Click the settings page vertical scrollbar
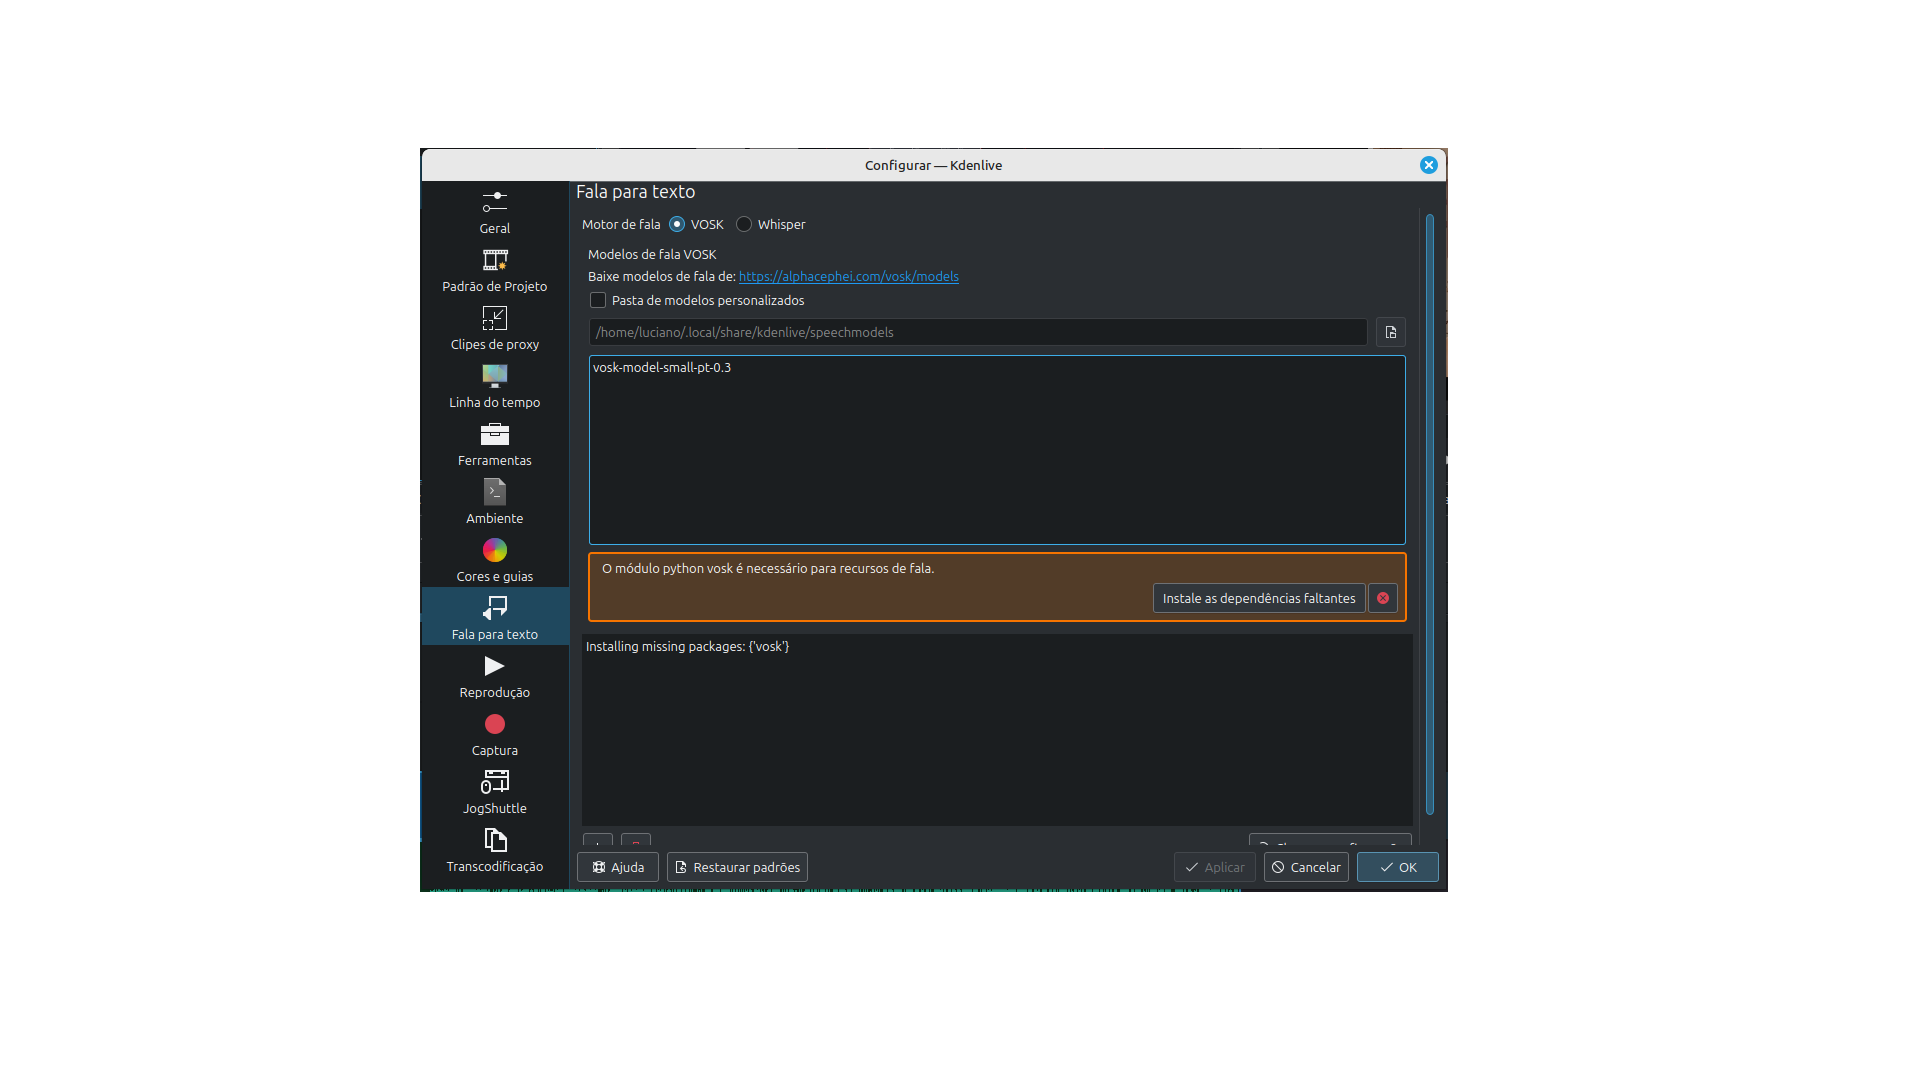This screenshot has height=1080, width=1920. point(1429,514)
